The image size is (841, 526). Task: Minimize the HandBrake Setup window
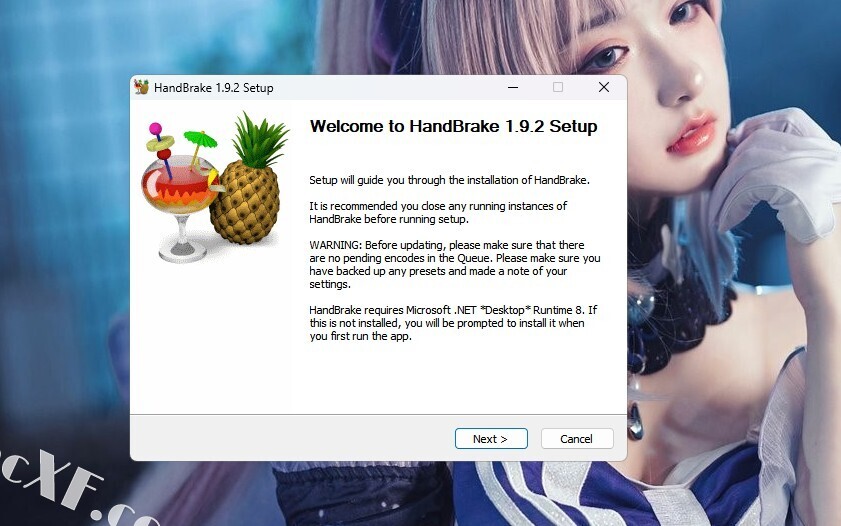(x=513, y=87)
